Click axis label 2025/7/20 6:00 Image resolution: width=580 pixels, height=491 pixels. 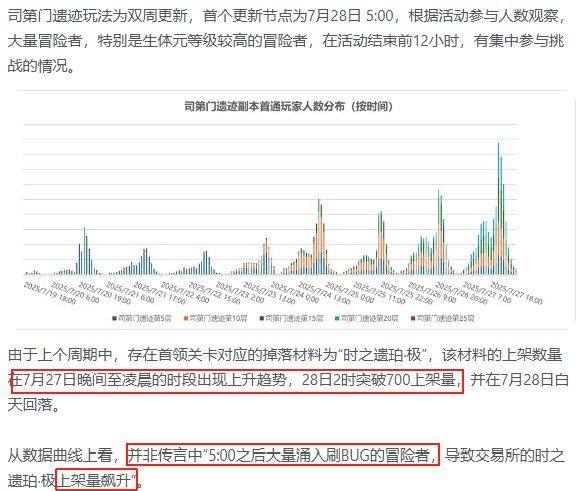pos(75,292)
